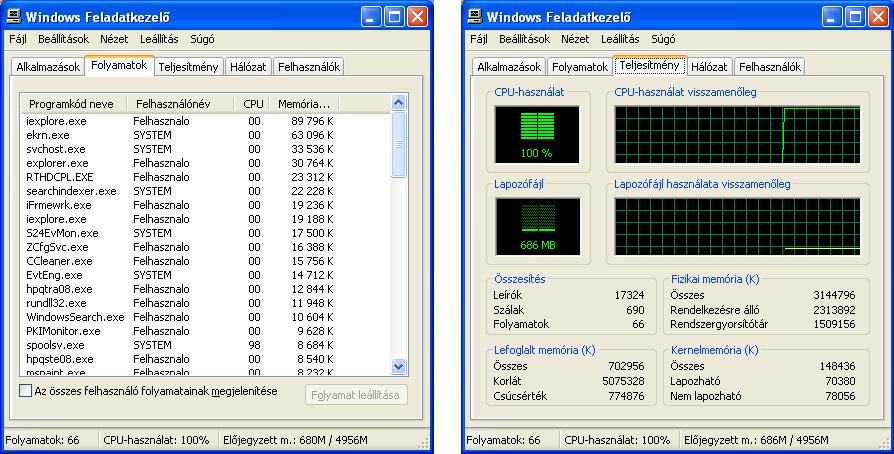Image resolution: width=894 pixels, height=454 pixels.
Task: Select the rundll32.exe process row
Action: click(205, 303)
